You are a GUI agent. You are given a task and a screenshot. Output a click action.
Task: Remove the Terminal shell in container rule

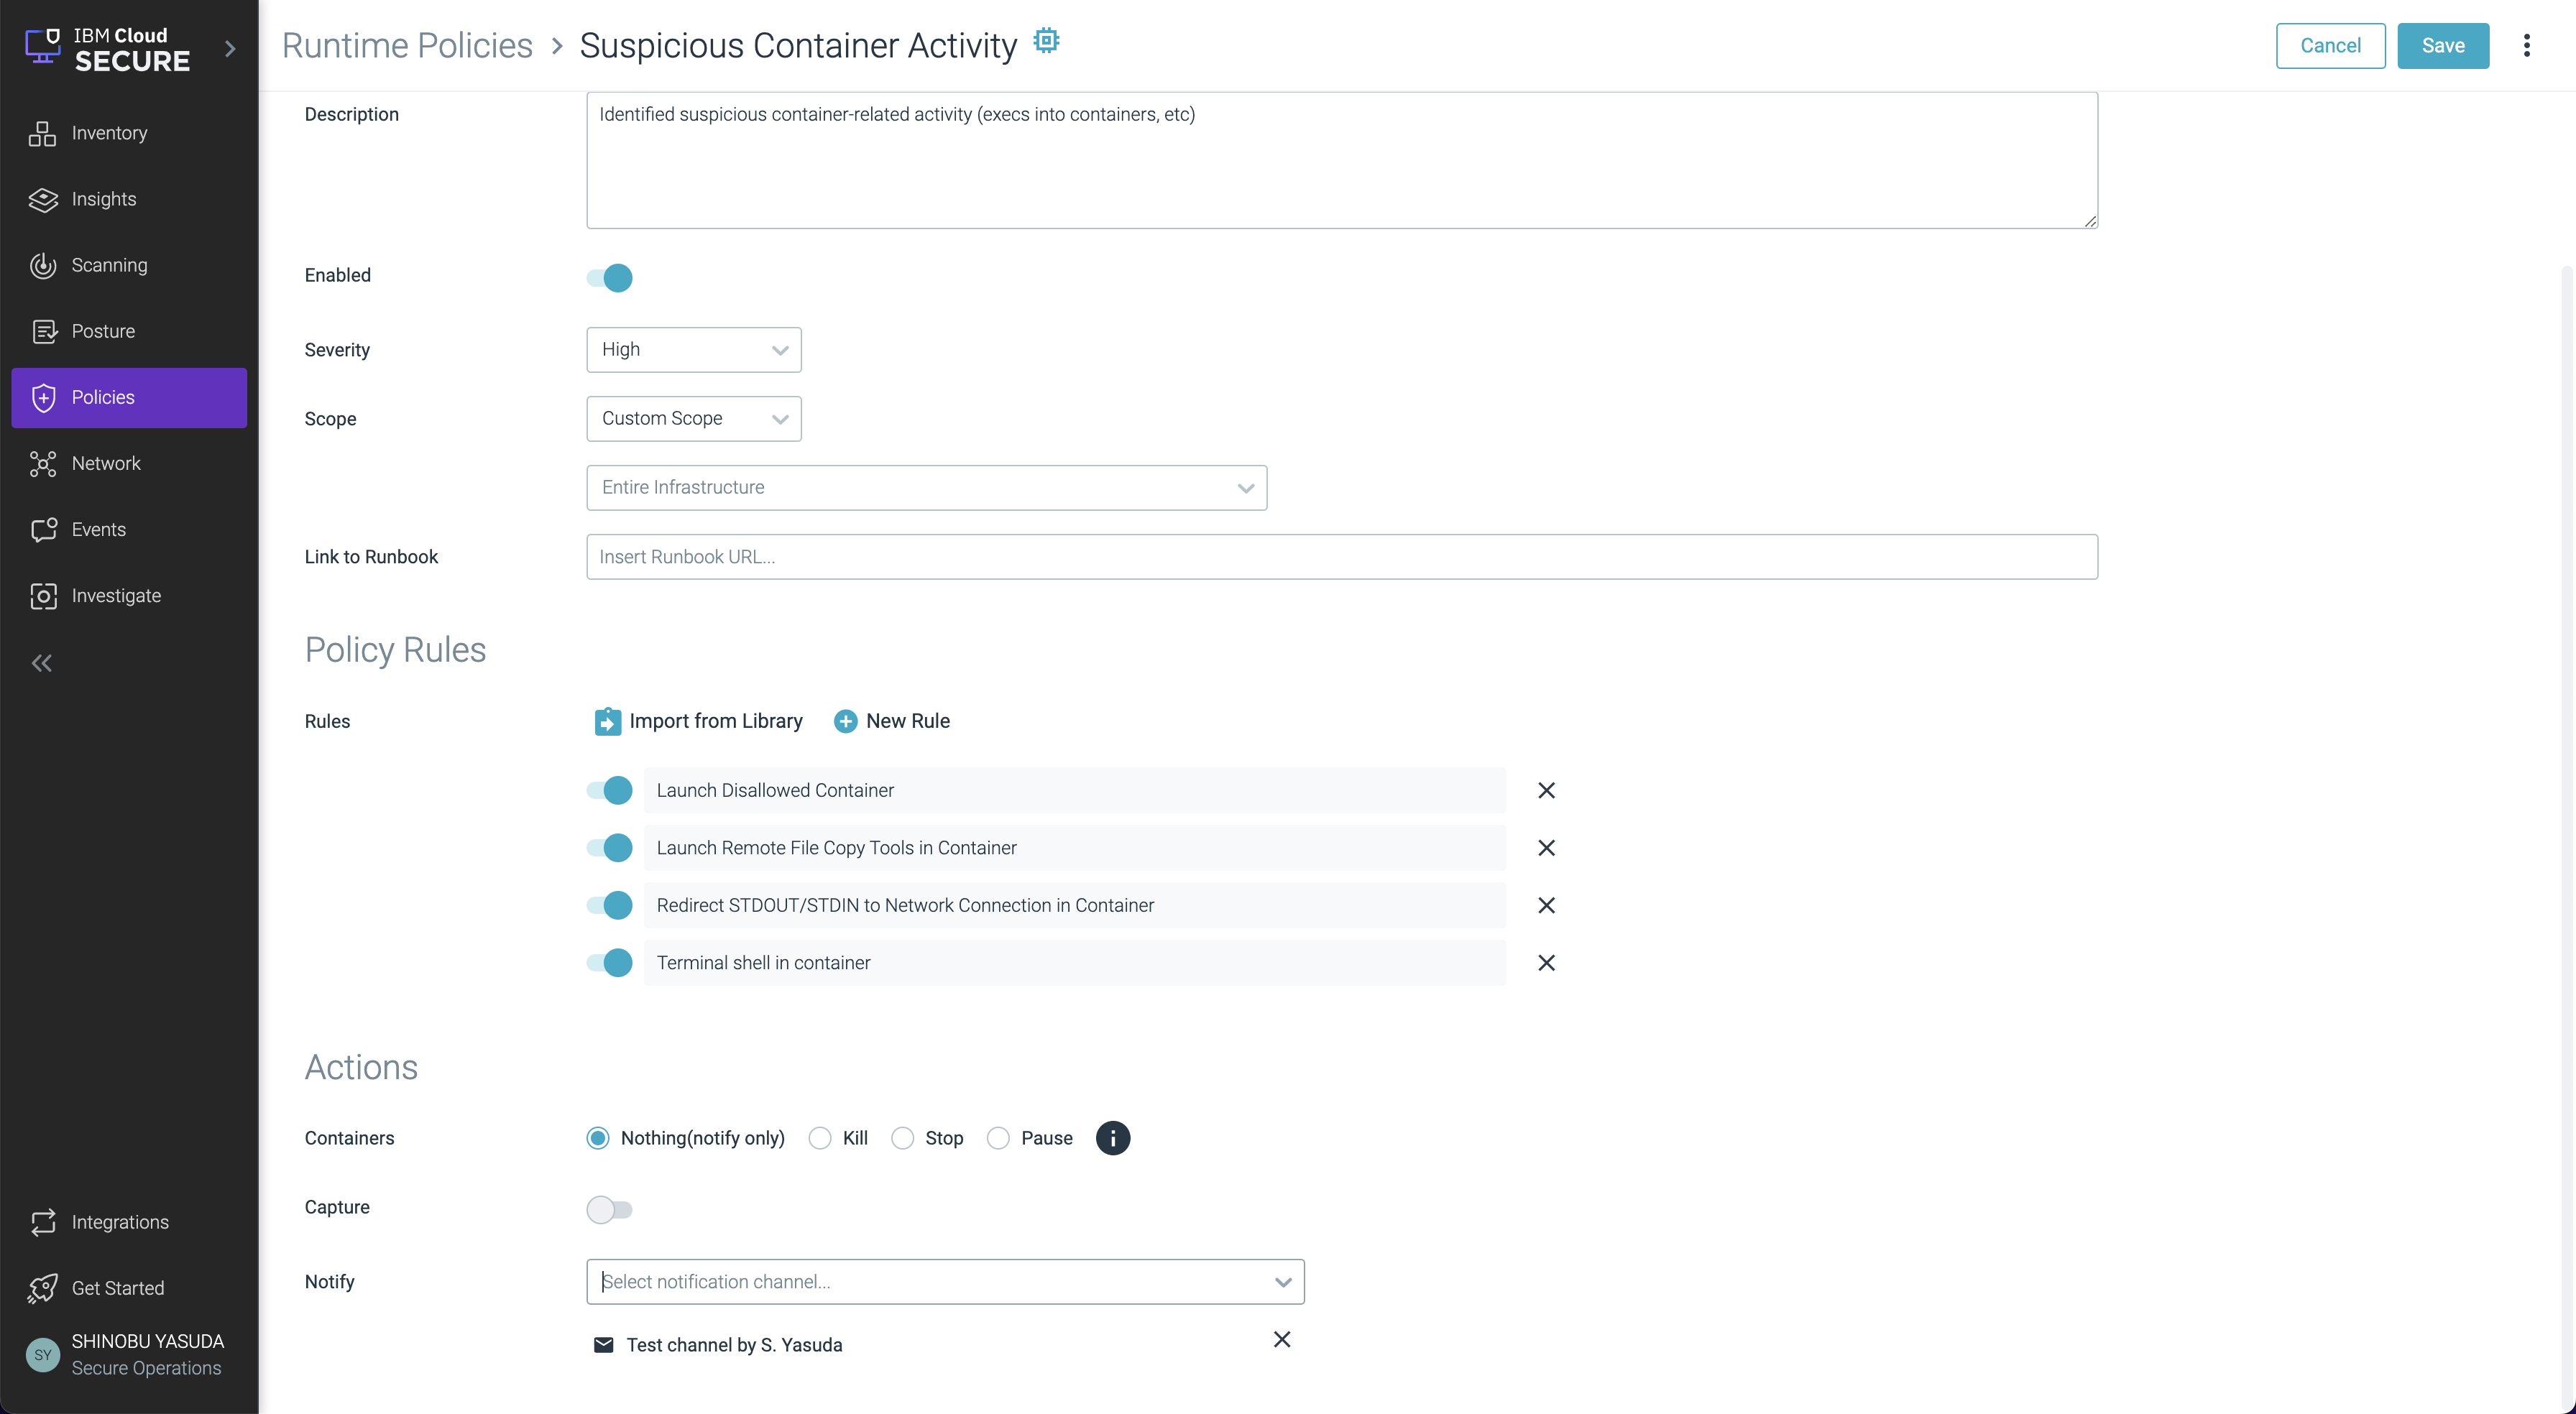click(x=1546, y=963)
